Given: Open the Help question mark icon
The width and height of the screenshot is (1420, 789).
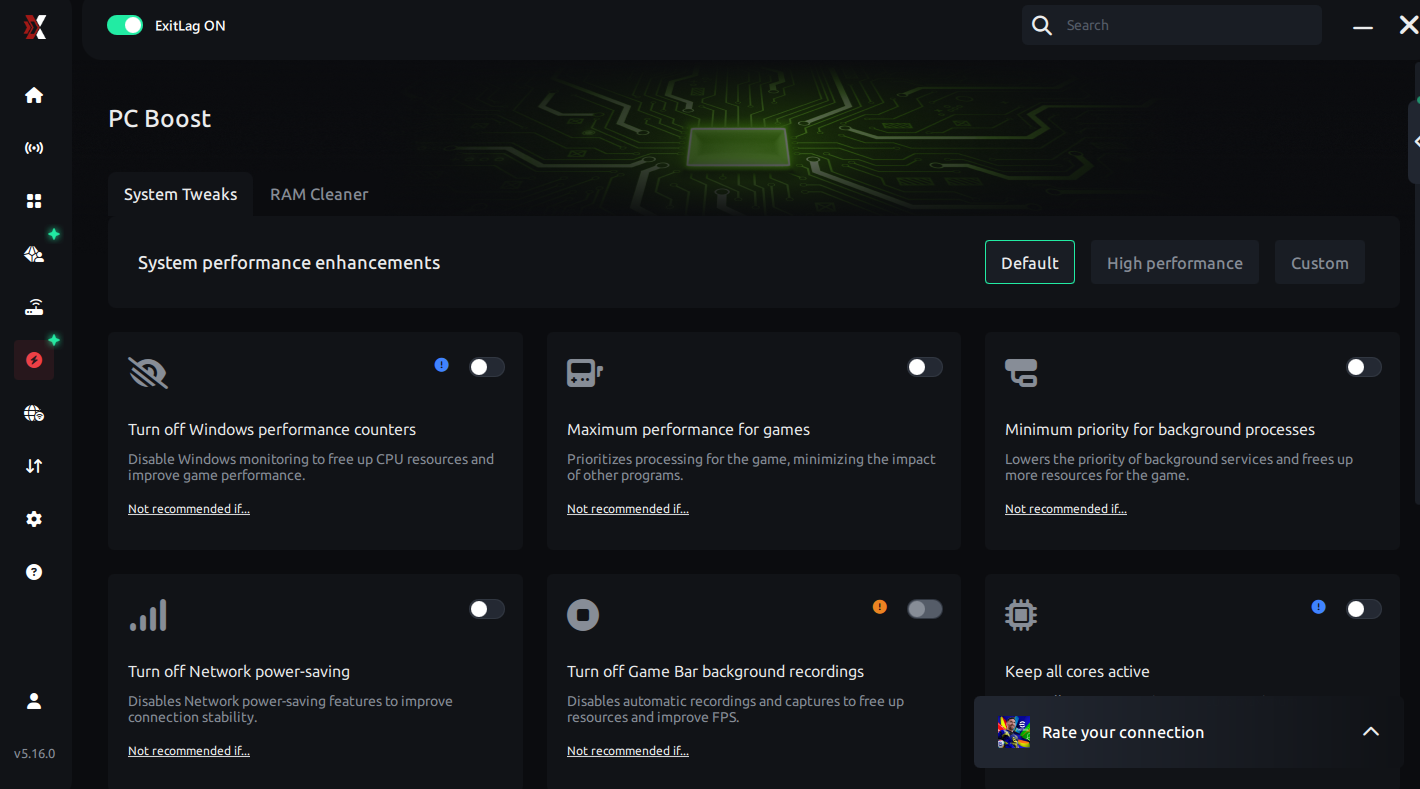Looking at the screenshot, I should (34, 572).
